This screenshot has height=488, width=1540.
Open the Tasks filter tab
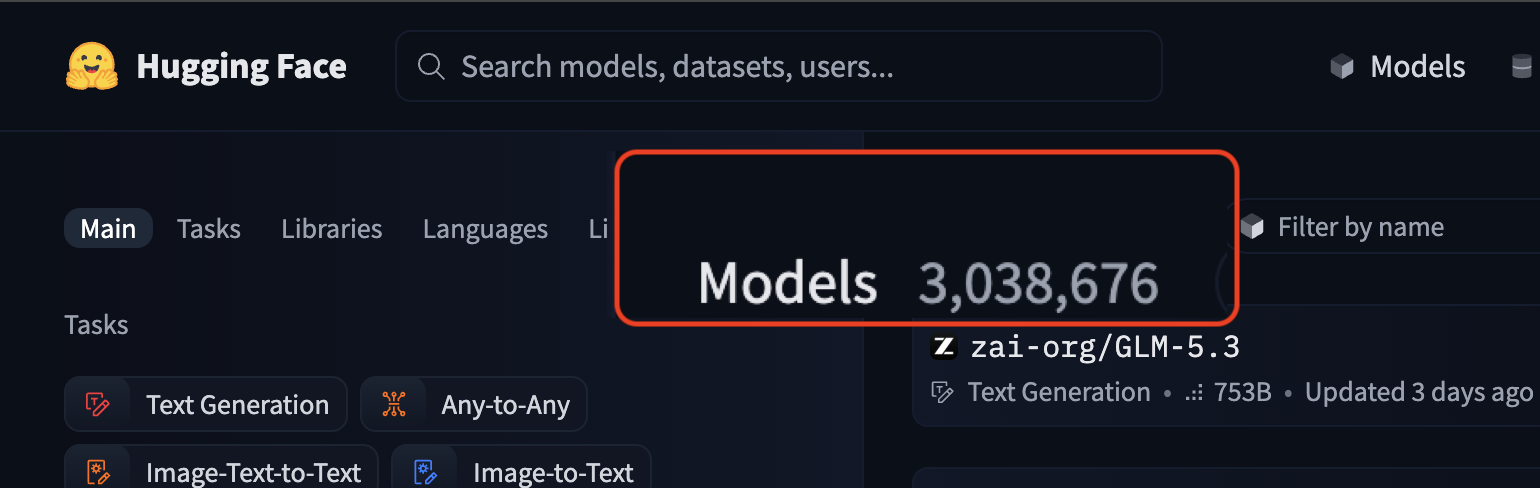tap(209, 228)
